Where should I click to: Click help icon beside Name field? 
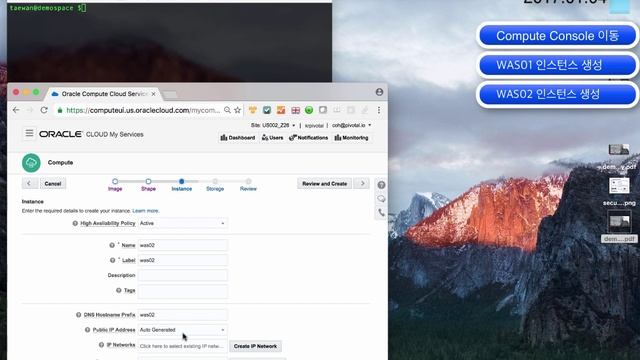tap(112, 245)
